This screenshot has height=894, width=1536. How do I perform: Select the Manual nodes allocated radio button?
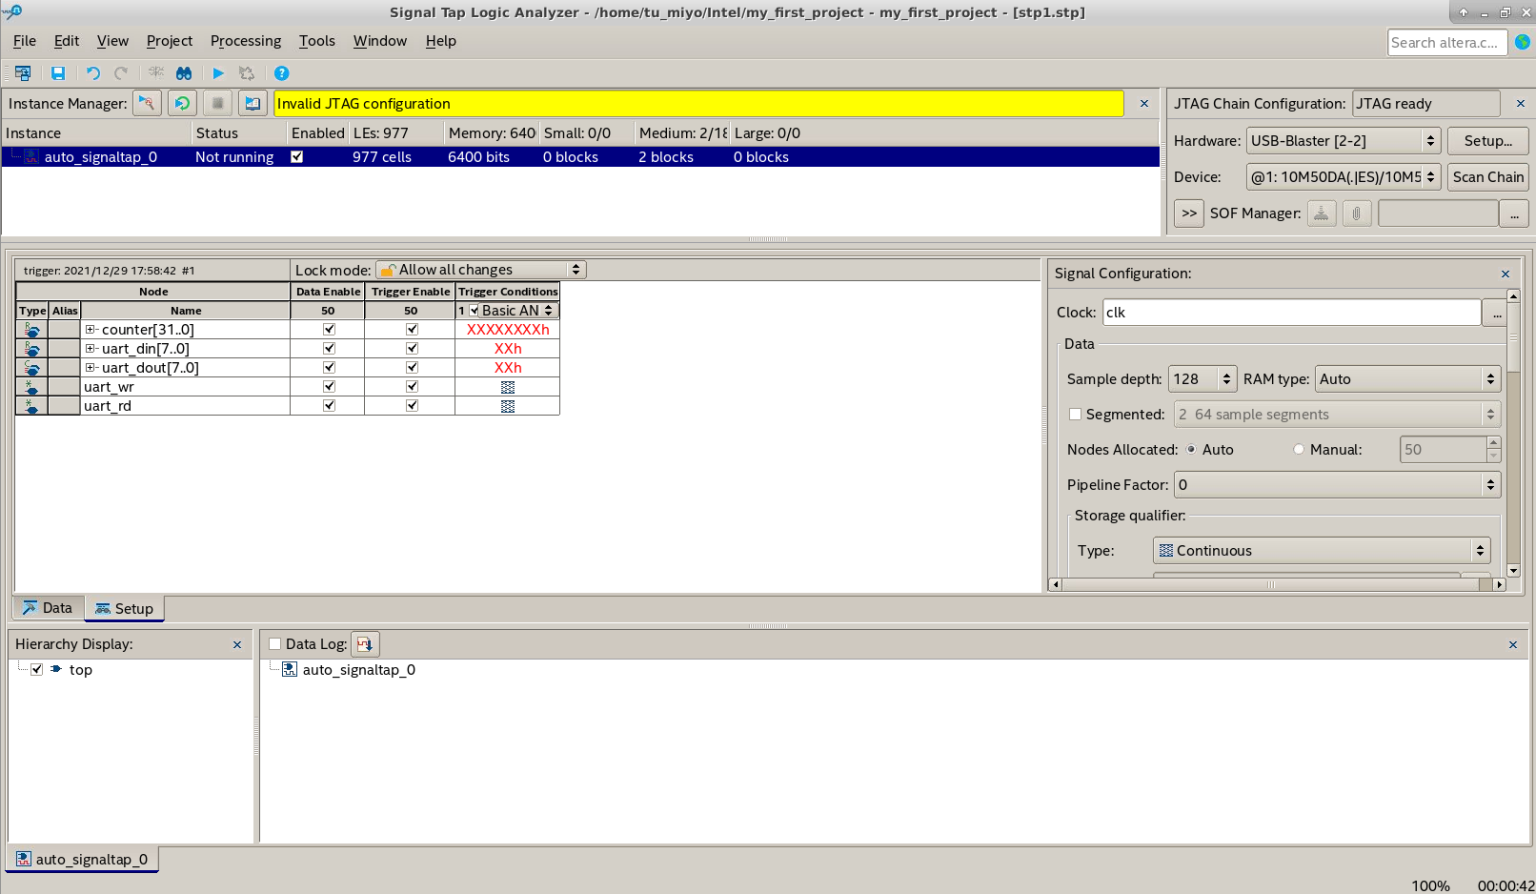[1299, 450]
